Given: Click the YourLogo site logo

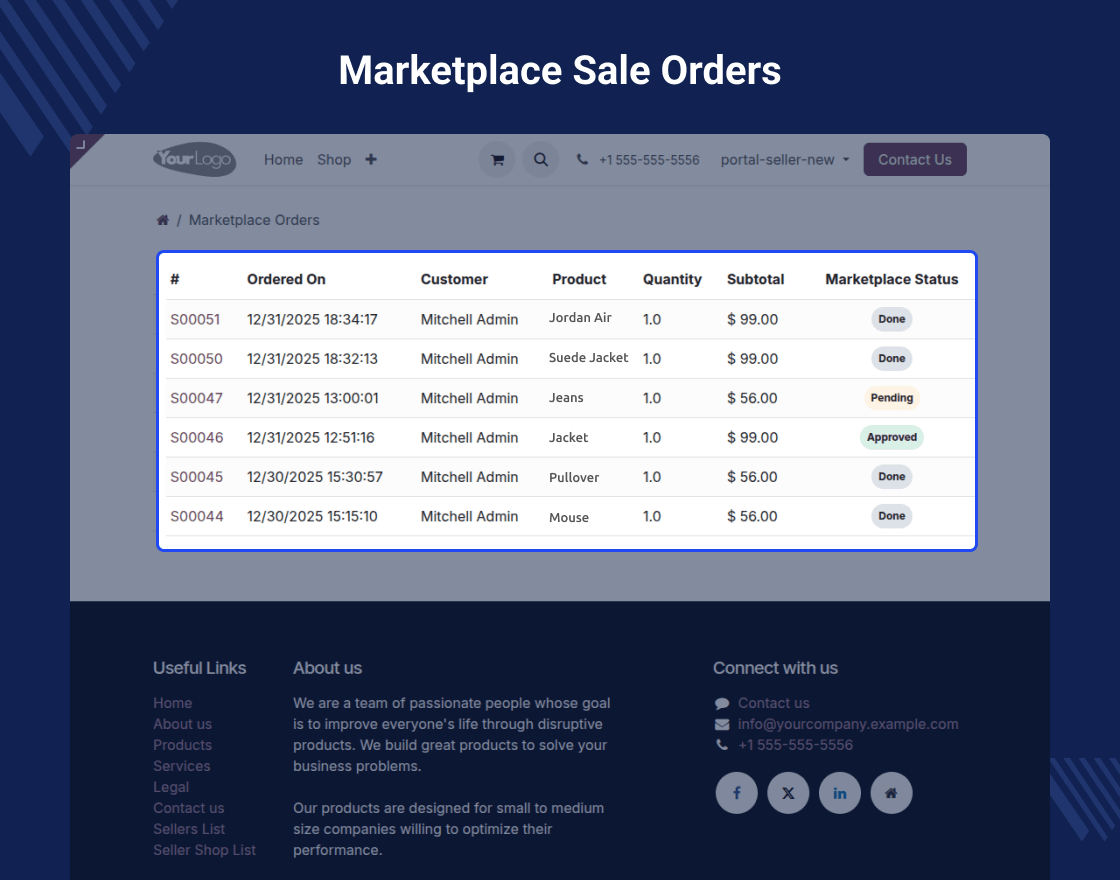Looking at the screenshot, I should 194,159.
